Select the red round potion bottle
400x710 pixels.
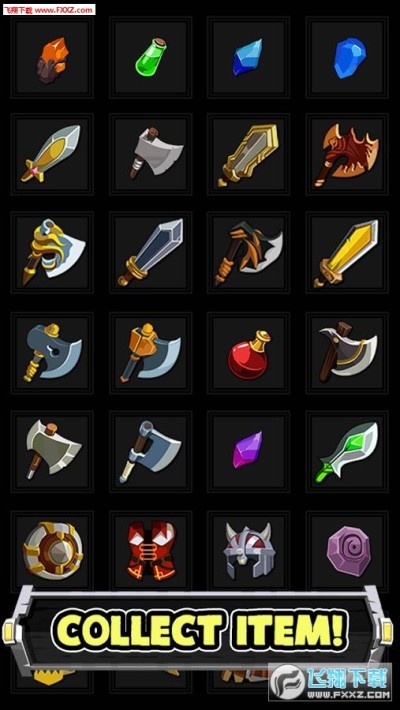[249, 353]
